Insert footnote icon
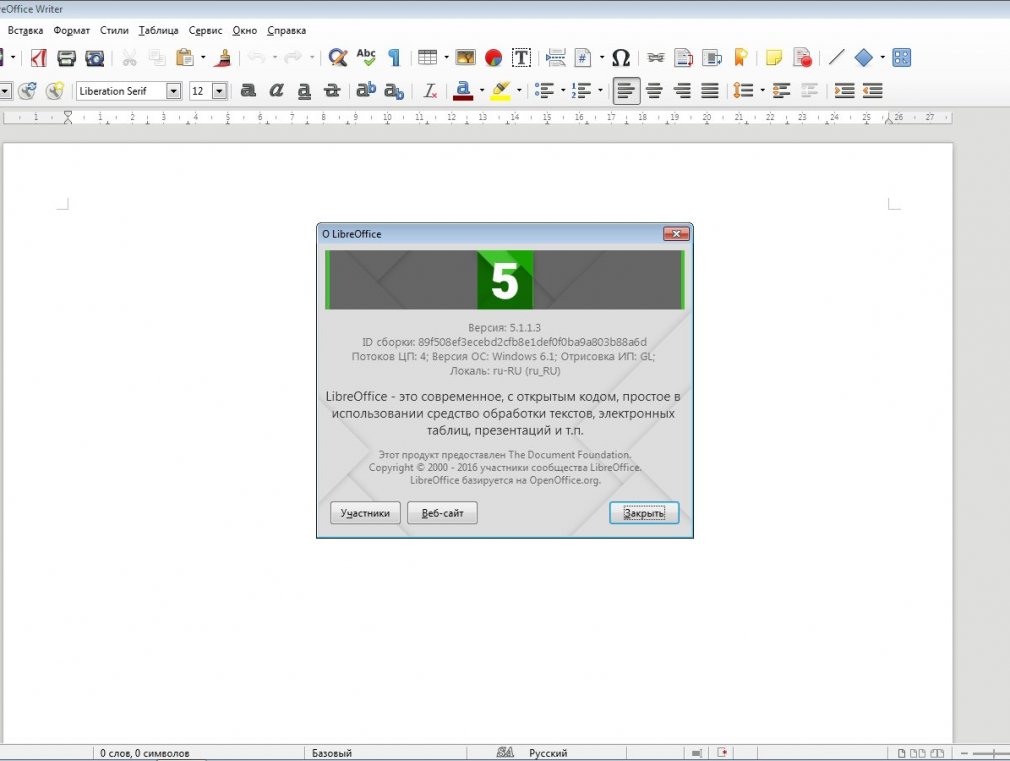 [x=683, y=58]
